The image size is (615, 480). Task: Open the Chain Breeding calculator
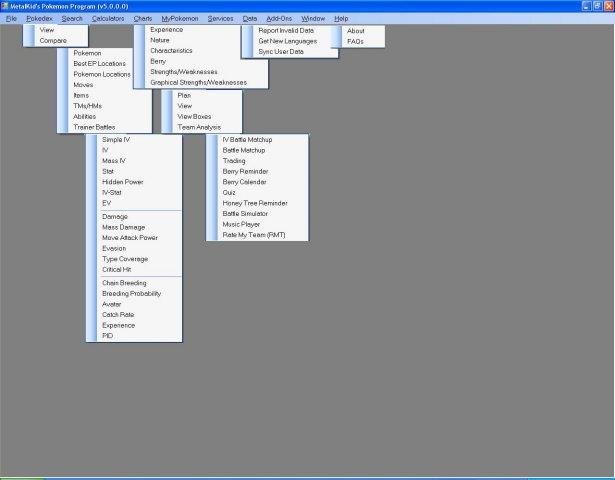pos(124,283)
